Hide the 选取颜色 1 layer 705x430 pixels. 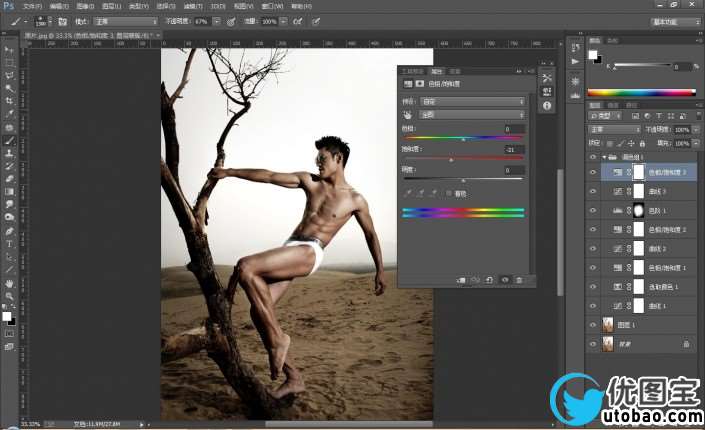click(593, 287)
